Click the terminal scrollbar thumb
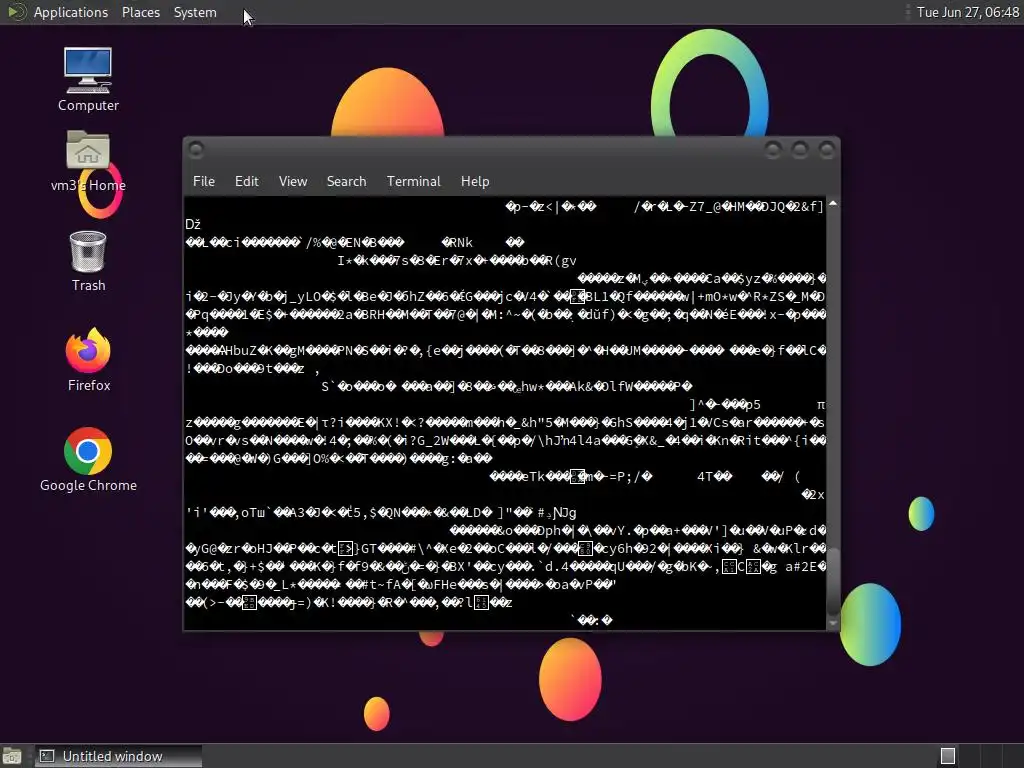The width and height of the screenshot is (1024, 768). 833,581
